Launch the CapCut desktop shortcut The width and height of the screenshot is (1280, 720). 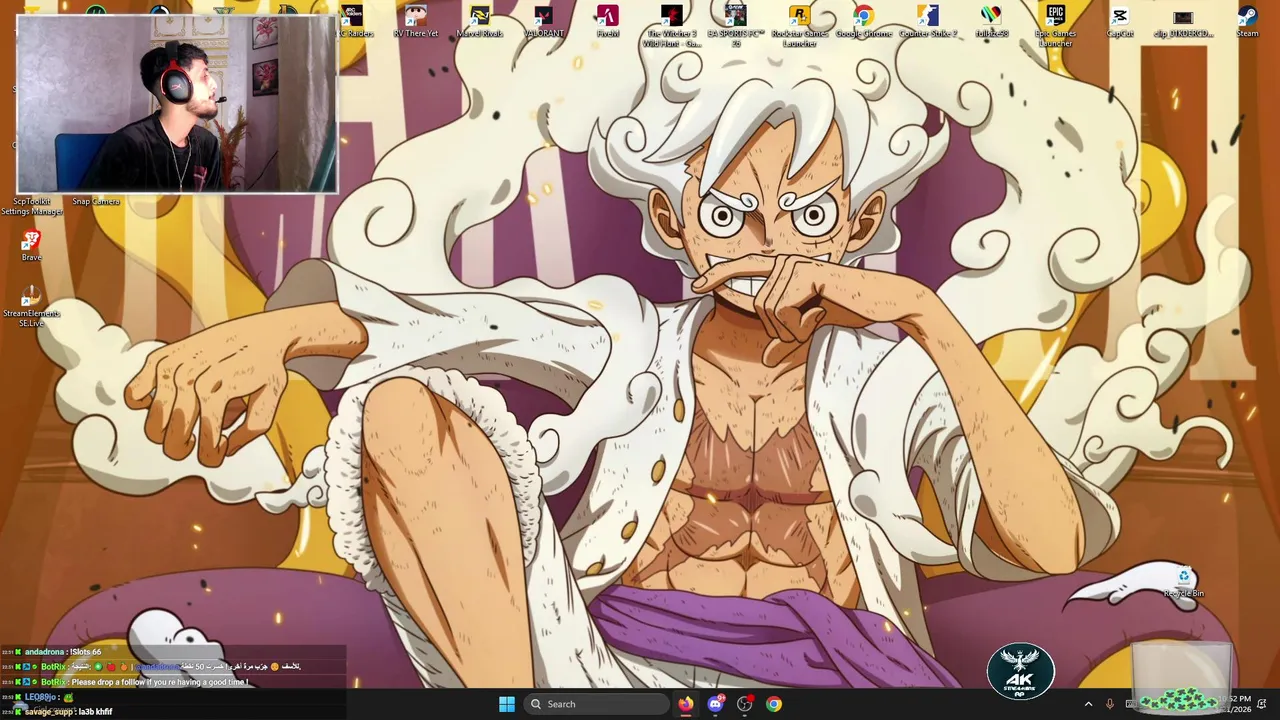1119,21
